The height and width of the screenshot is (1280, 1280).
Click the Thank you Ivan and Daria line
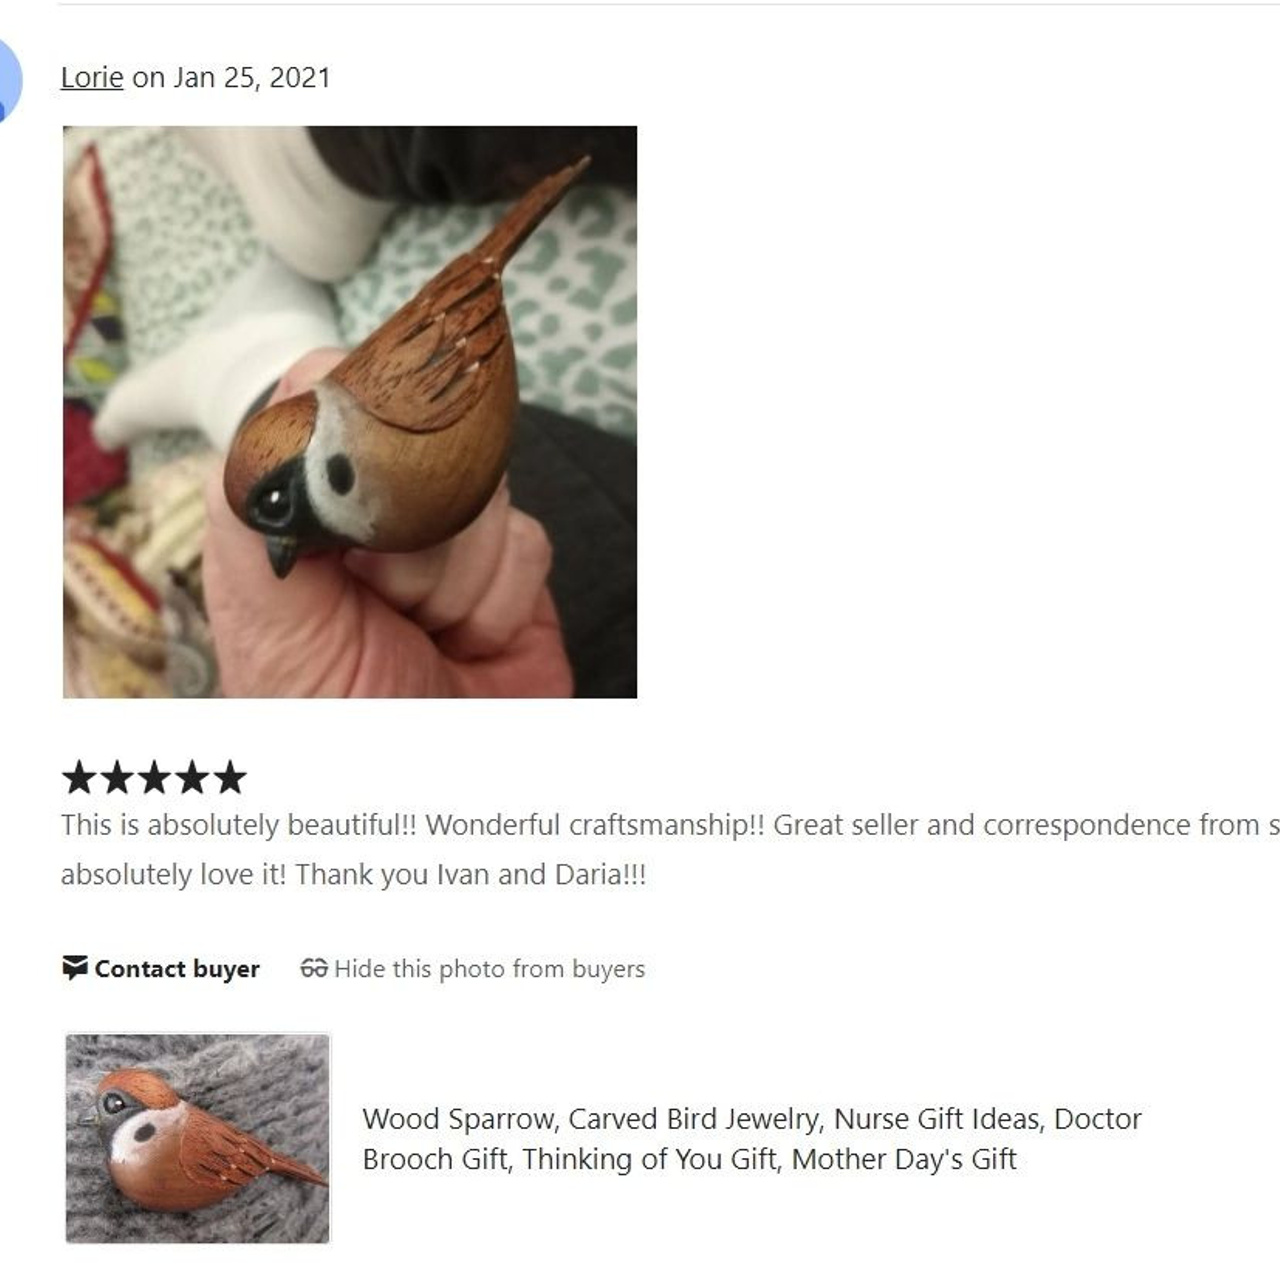click(x=353, y=875)
